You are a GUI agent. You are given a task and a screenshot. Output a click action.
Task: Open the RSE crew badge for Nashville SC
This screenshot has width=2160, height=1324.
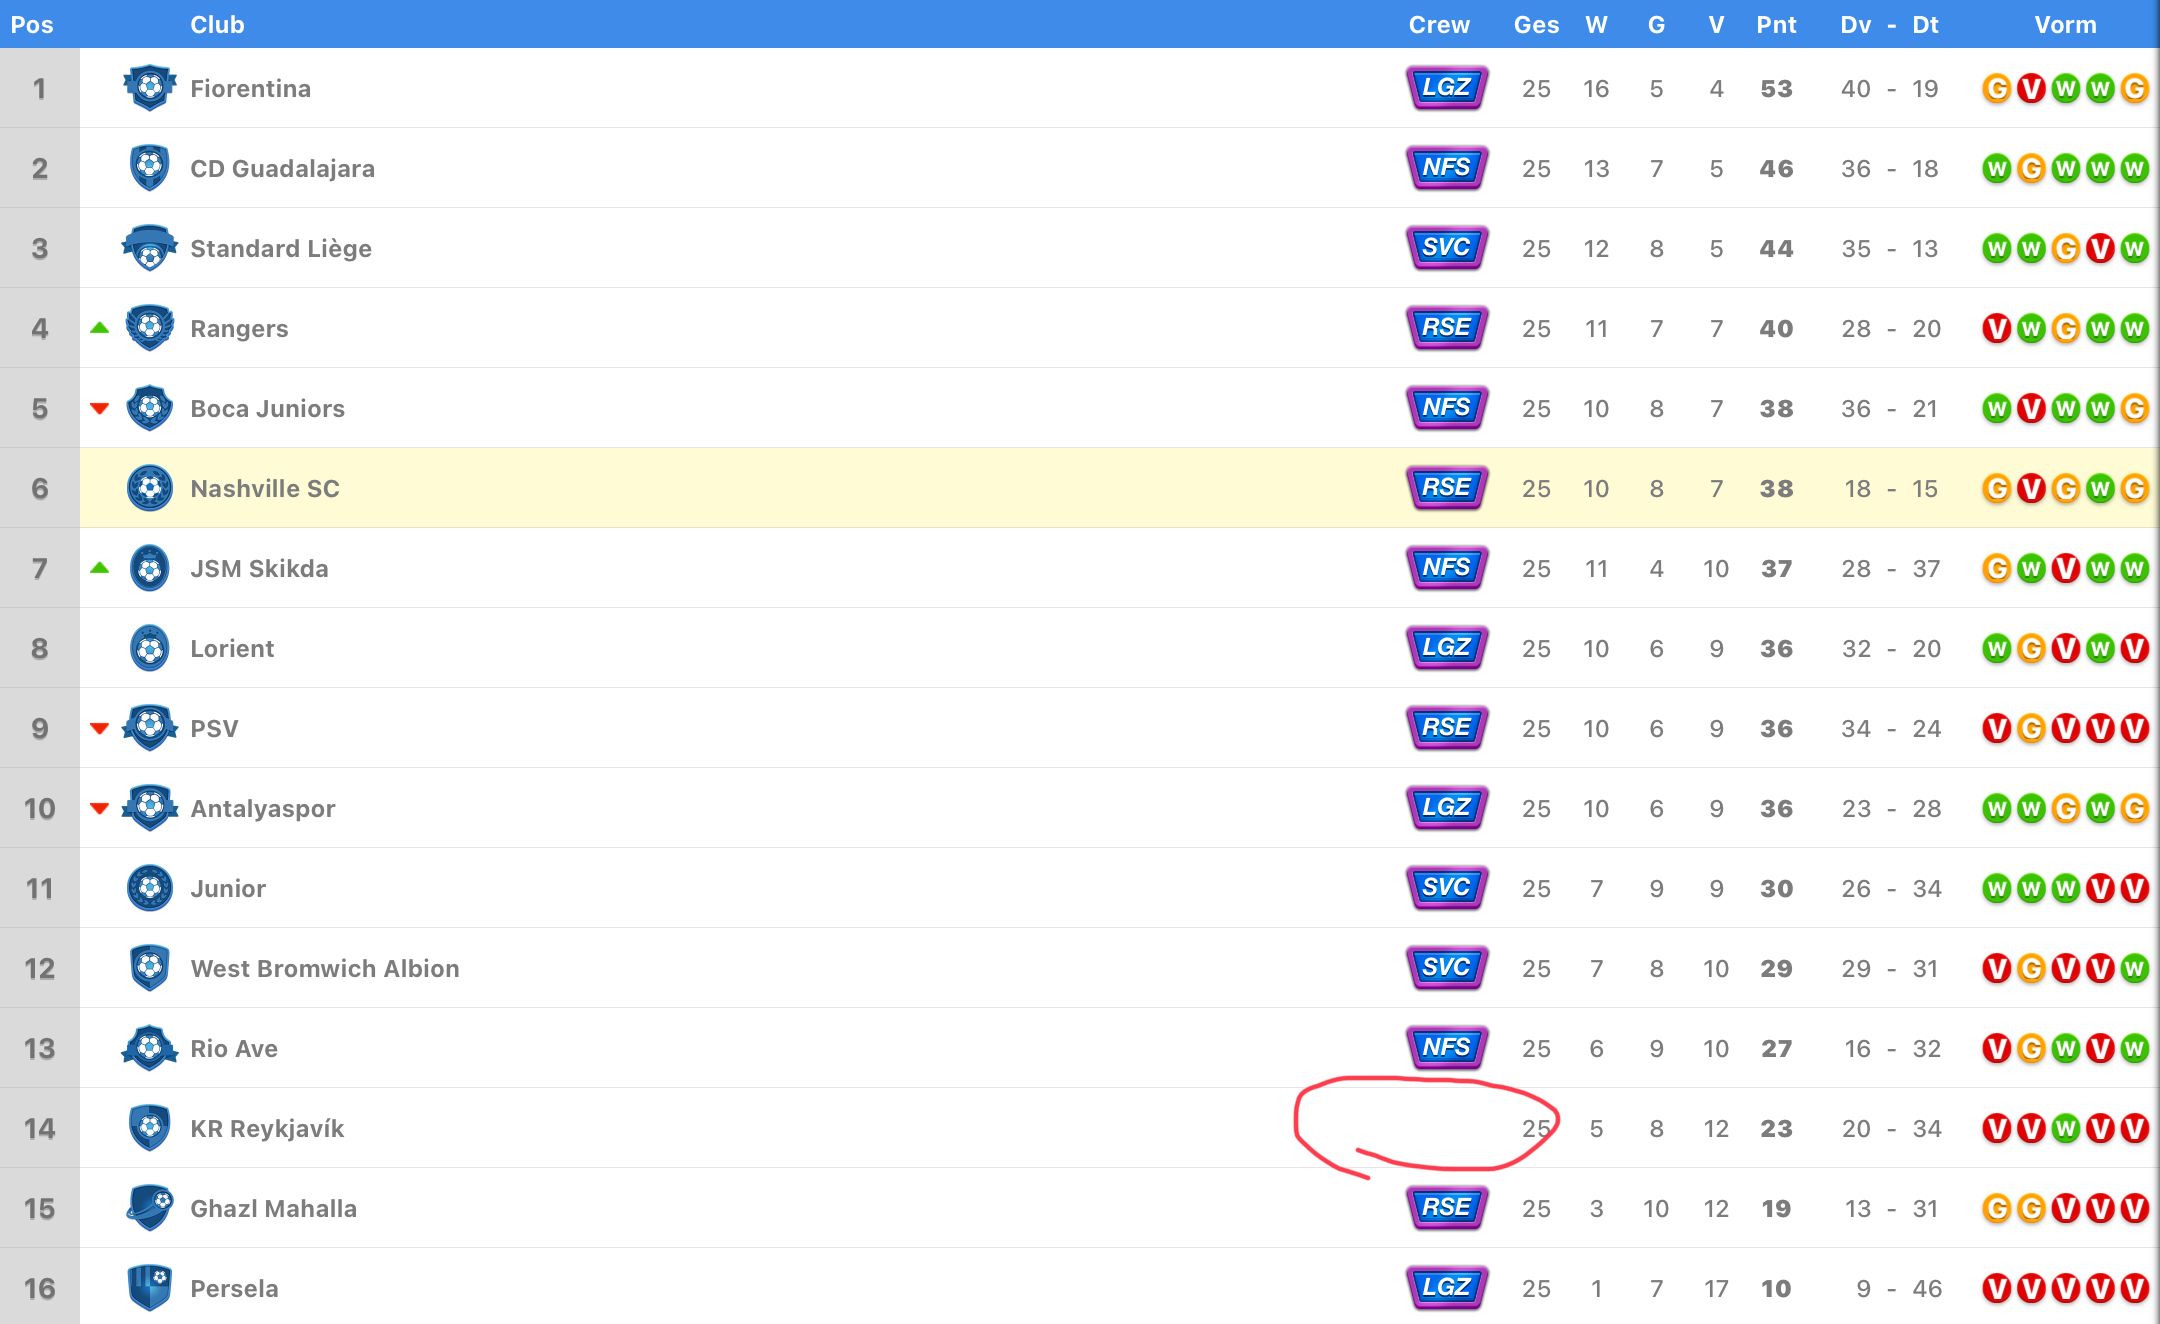[1447, 488]
